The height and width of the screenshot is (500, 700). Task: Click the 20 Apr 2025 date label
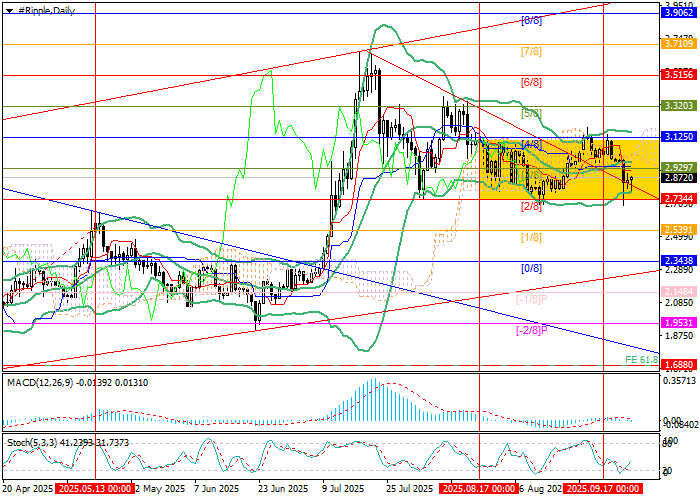point(28,488)
